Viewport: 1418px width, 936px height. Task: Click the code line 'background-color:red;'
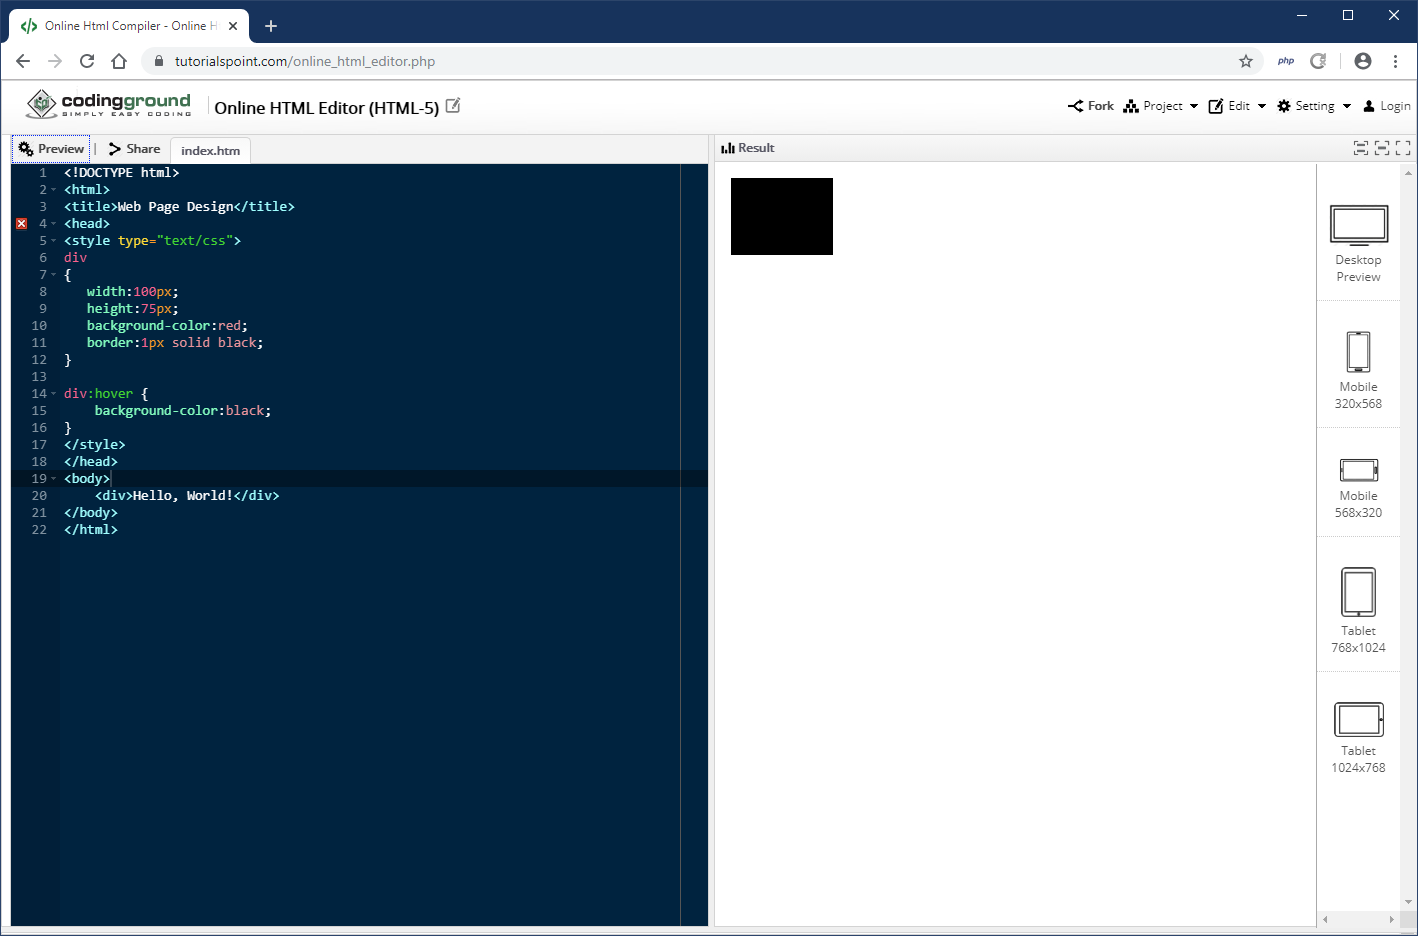pos(167,326)
